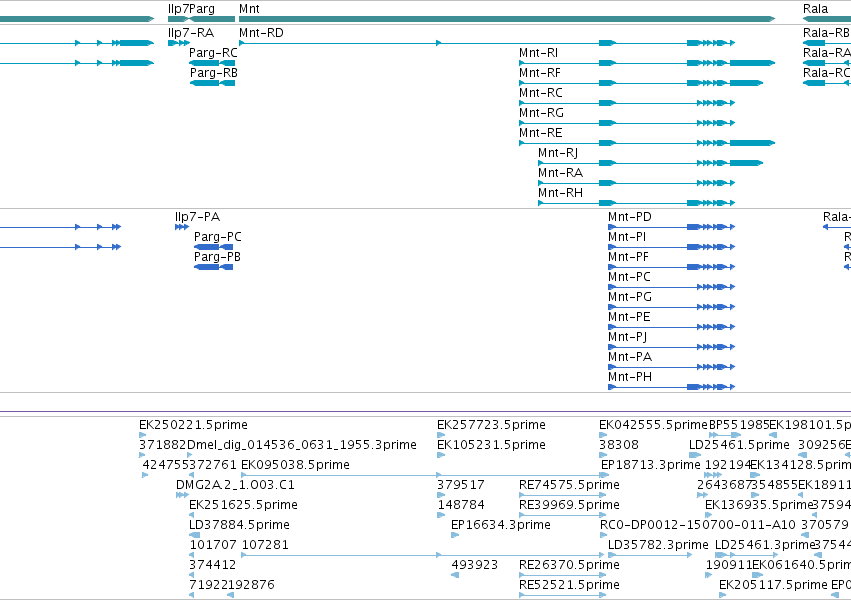Select the Mnt-RE transcript label
The width and height of the screenshot is (851, 600).
click(541, 133)
